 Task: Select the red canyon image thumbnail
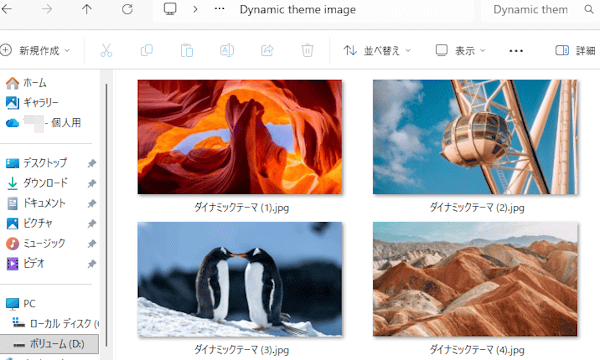[240, 137]
